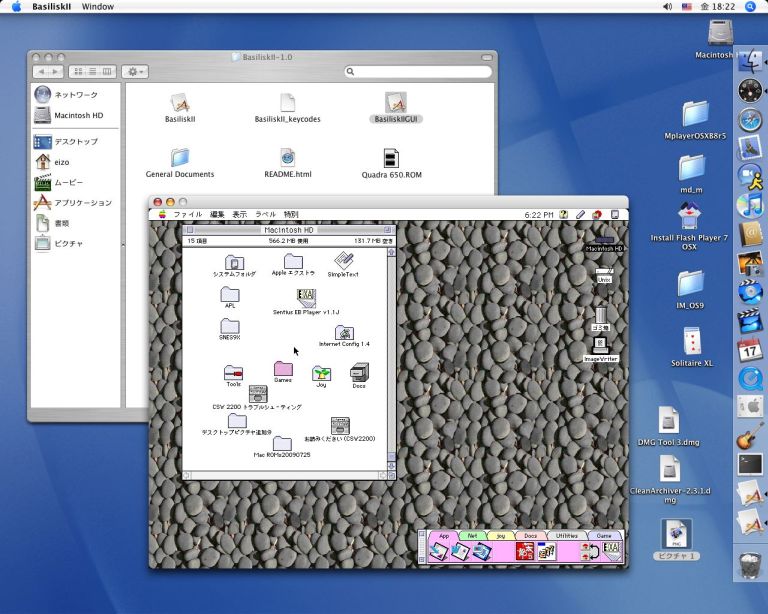The height and width of the screenshot is (614, 768).
Task: Open the 特別 menu
Action: click(291, 214)
